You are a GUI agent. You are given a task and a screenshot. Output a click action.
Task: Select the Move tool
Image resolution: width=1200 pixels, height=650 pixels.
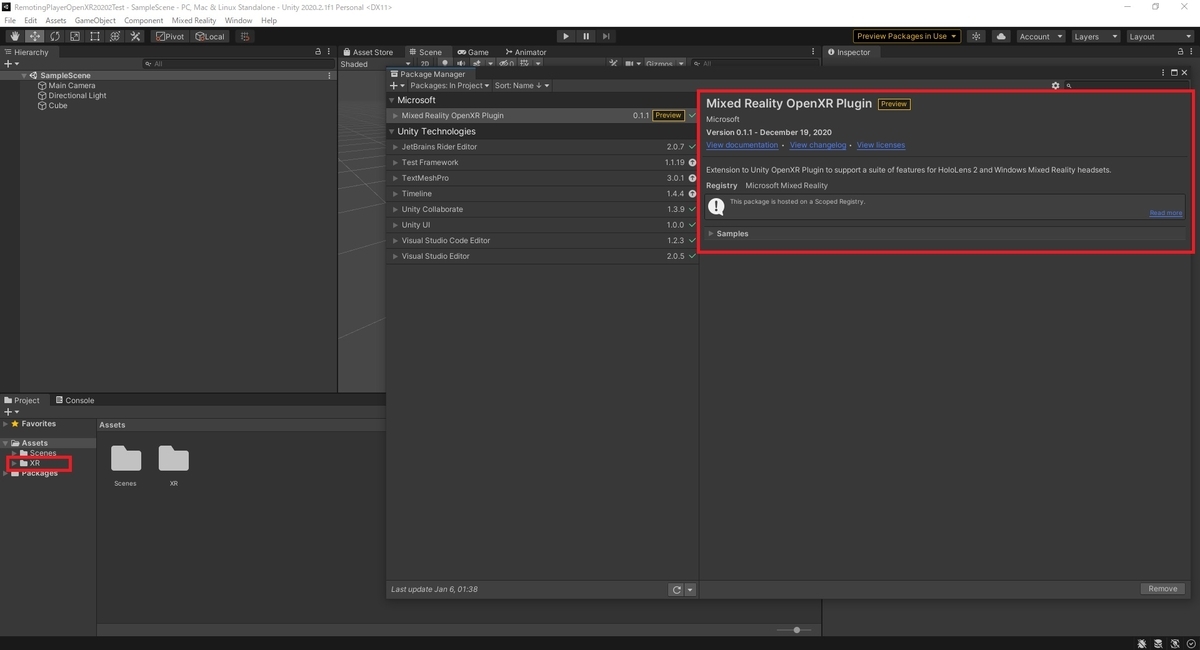tap(35, 36)
